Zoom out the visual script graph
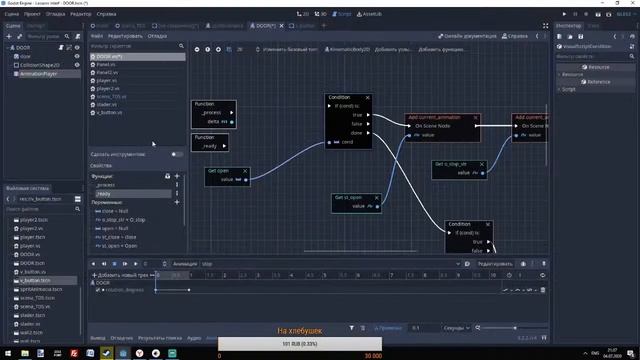Screen dimensions: 640x360 tap(197, 49)
